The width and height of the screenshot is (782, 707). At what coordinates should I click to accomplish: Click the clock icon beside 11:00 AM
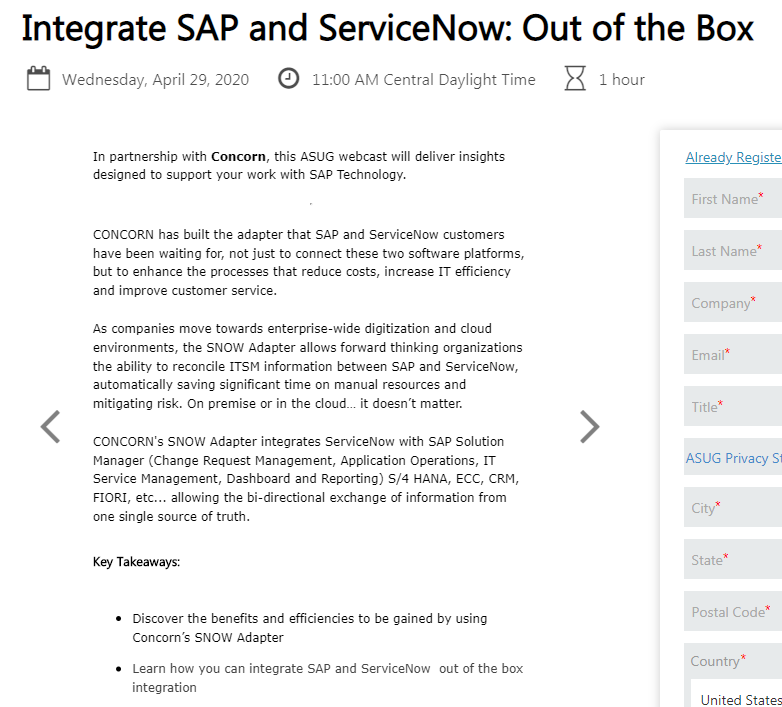(288, 79)
